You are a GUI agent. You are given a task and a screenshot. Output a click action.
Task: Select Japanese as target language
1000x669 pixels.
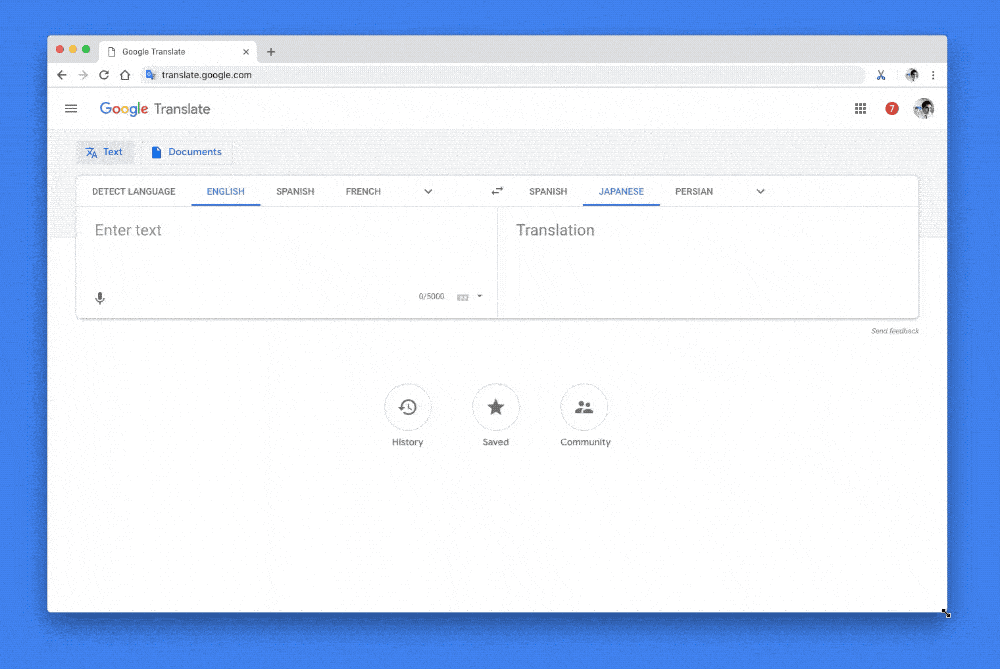pos(621,191)
